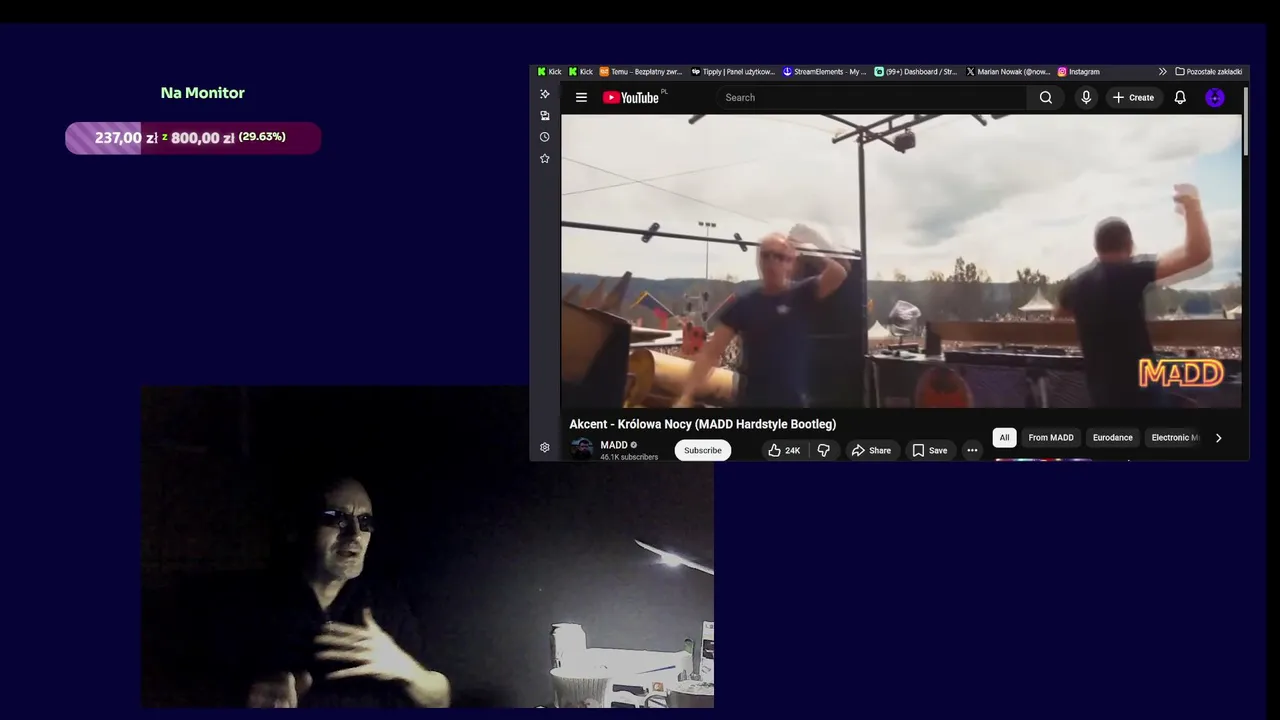Go to YouTube home via logo
This screenshot has height=720, width=1280.
pyautogui.click(x=631, y=98)
